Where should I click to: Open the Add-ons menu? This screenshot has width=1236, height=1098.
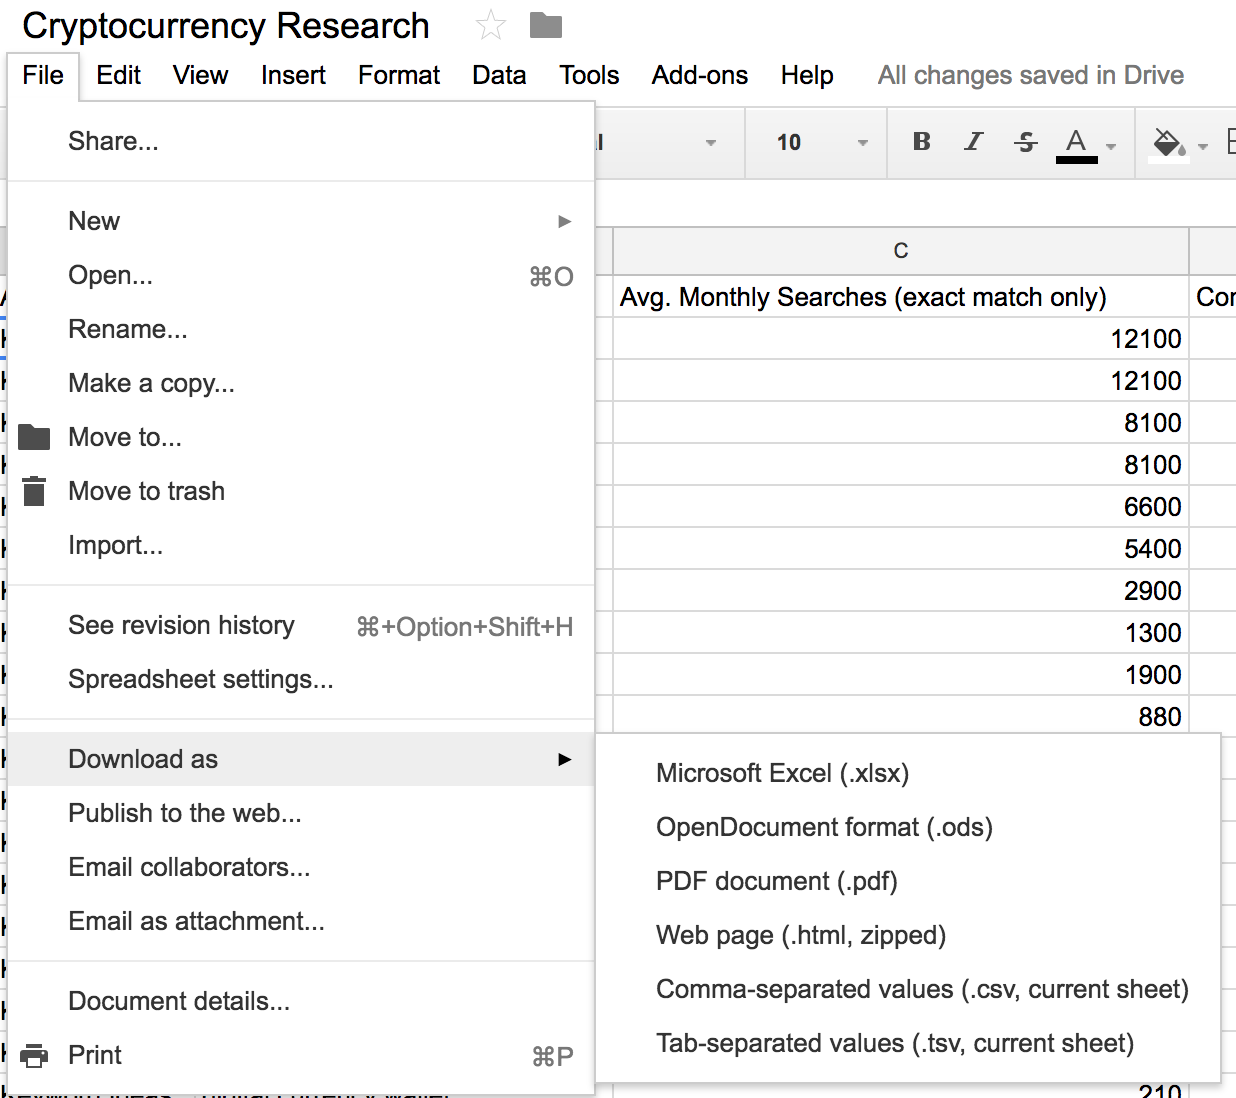point(699,74)
